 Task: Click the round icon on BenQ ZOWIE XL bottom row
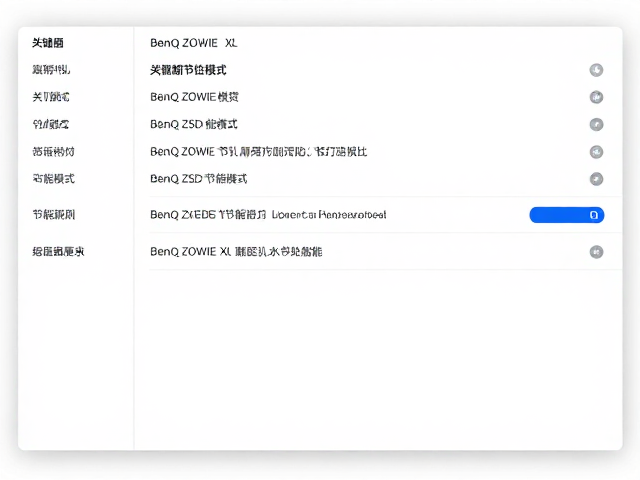click(x=596, y=252)
